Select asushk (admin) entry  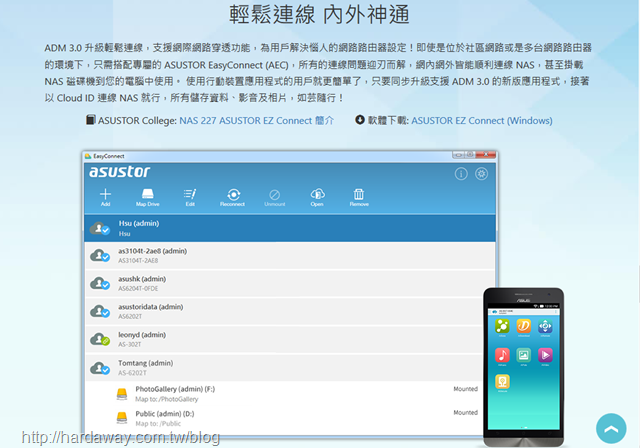pyautogui.click(x=290, y=284)
